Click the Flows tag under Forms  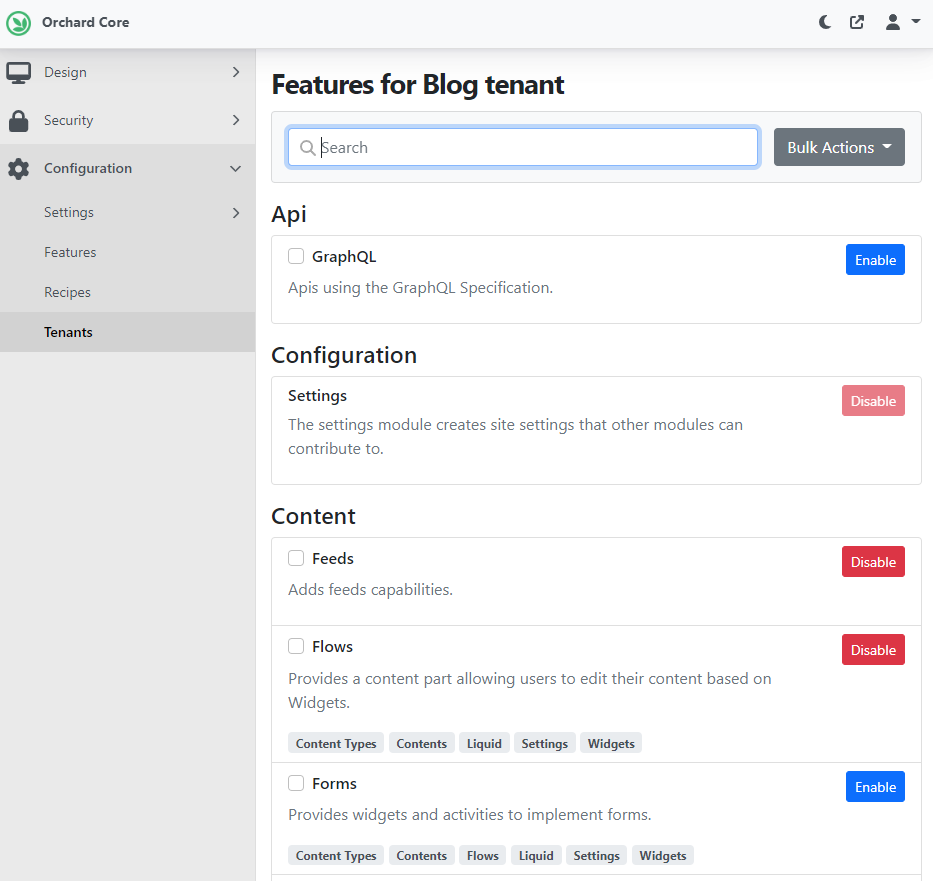[483, 855]
